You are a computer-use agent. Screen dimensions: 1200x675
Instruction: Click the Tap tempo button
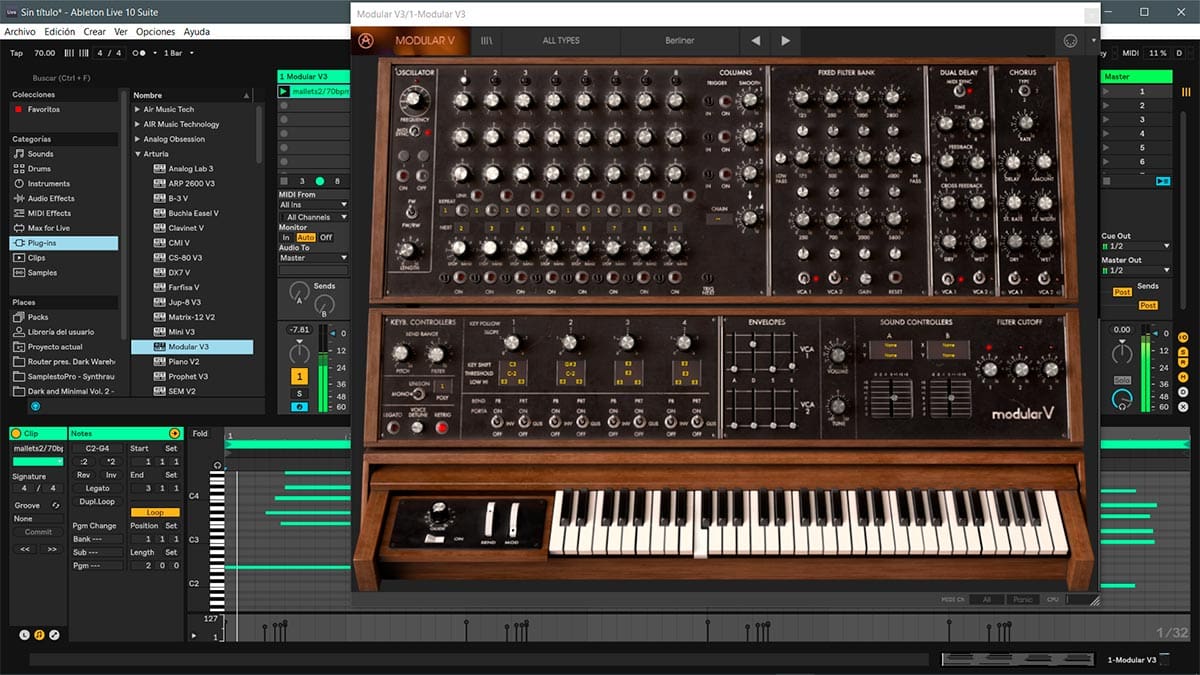[16, 53]
